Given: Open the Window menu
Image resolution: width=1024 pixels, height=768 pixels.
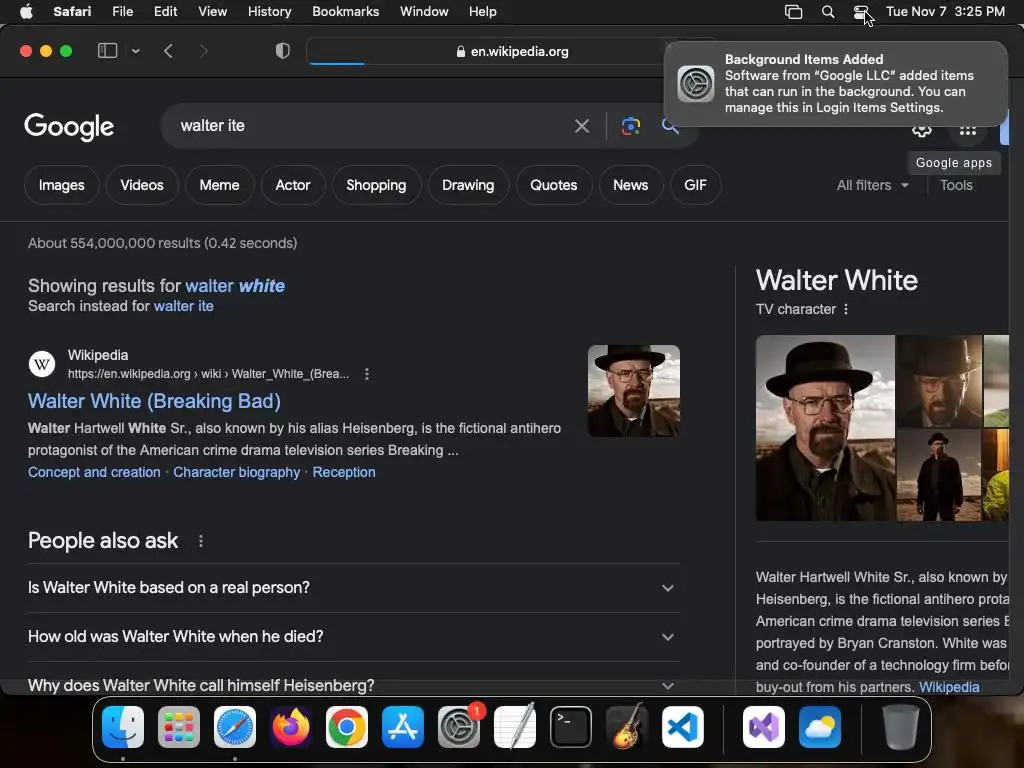Looking at the screenshot, I should 424,12.
